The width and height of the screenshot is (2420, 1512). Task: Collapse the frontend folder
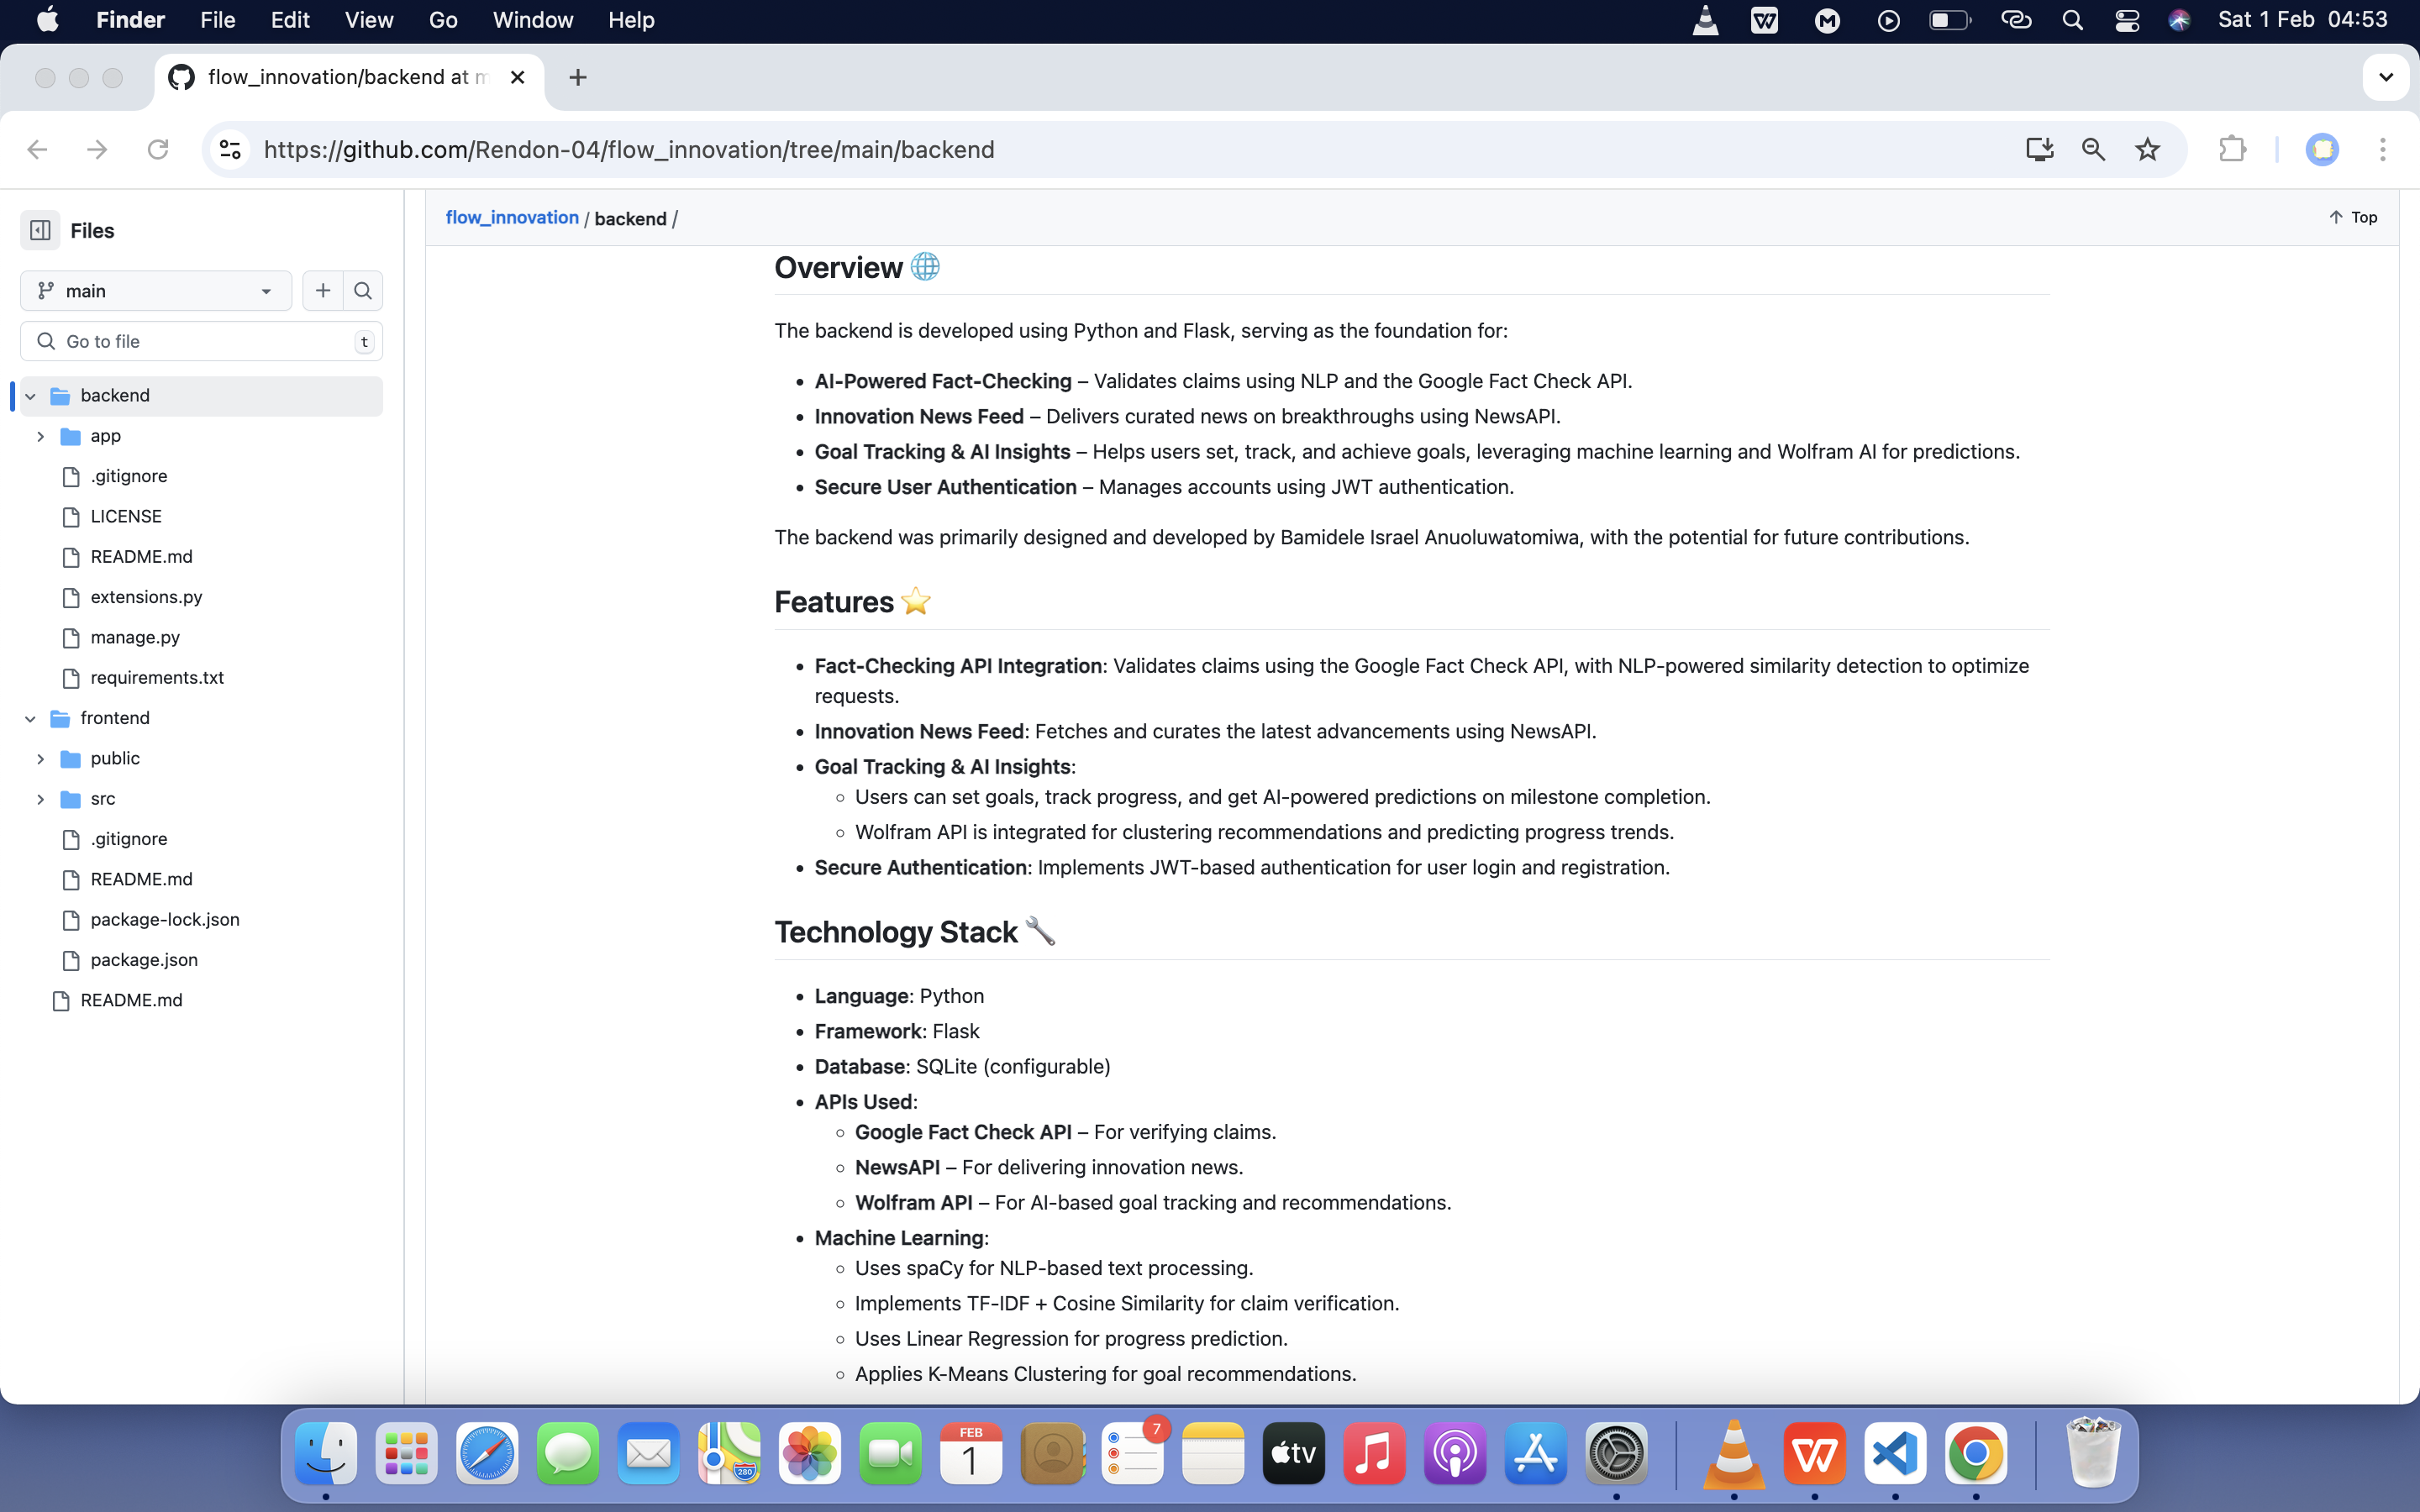point(31,718)
